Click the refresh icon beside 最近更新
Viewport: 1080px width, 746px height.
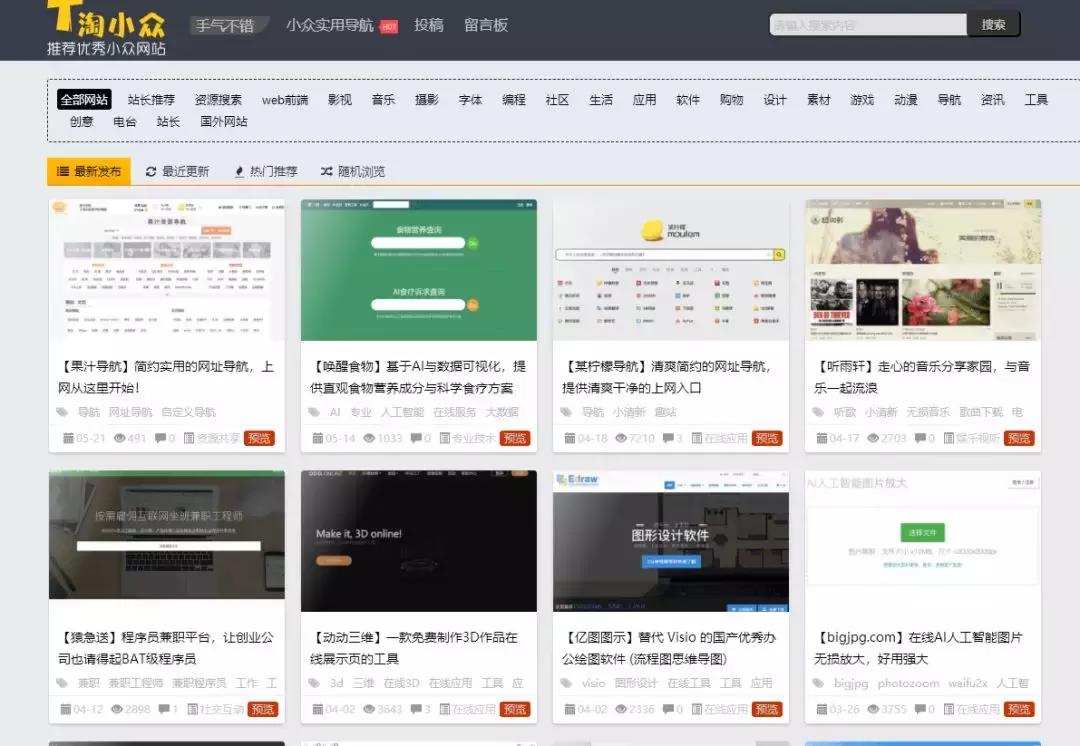pos(150,171)
